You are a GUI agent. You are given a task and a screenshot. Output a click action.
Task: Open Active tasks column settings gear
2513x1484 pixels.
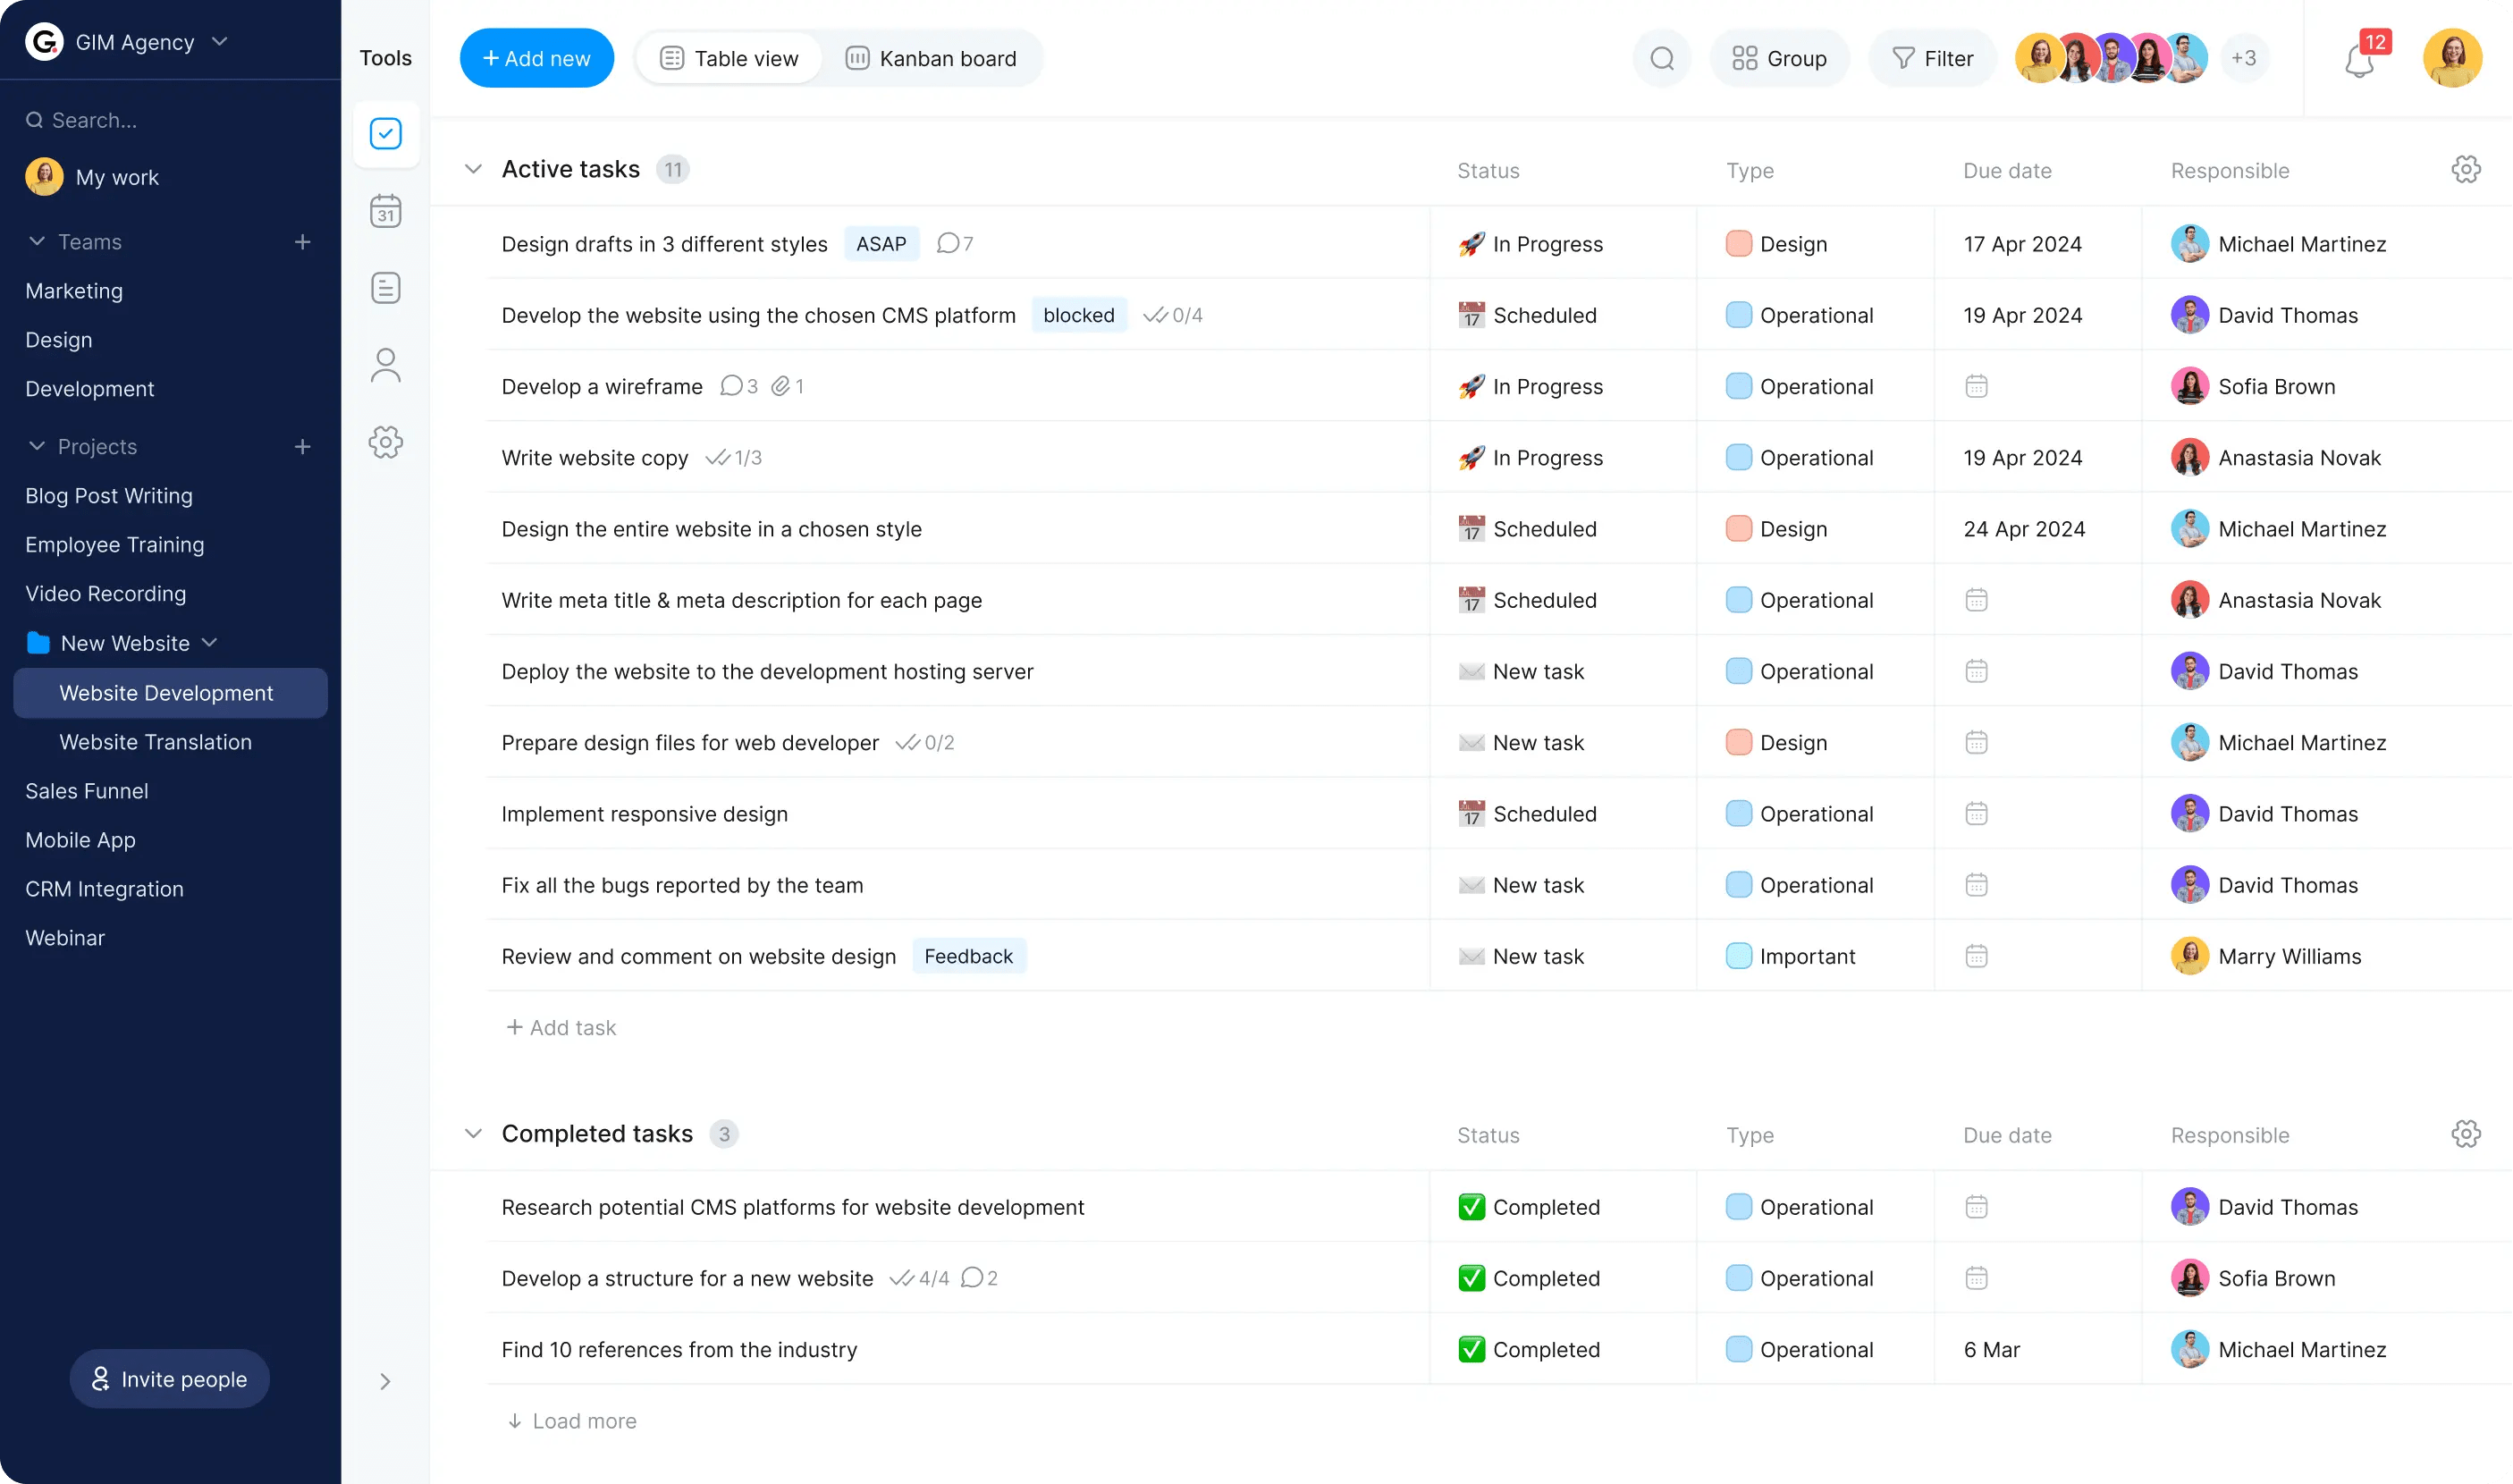click(2465, 169)
